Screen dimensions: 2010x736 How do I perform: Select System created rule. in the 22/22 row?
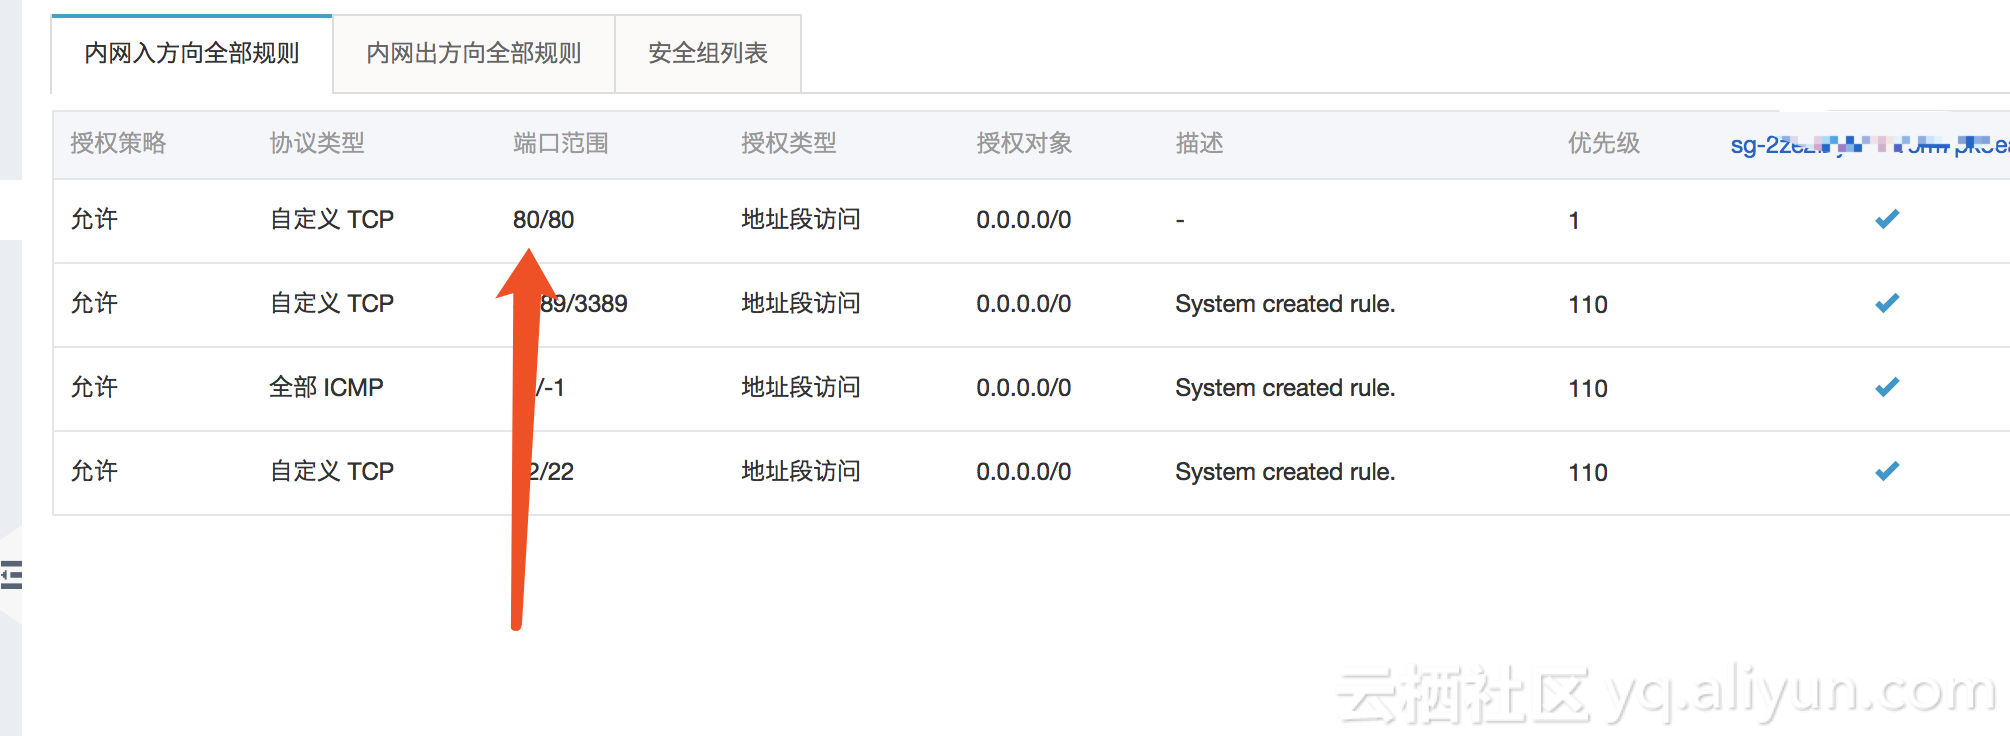pos(1285,472)
